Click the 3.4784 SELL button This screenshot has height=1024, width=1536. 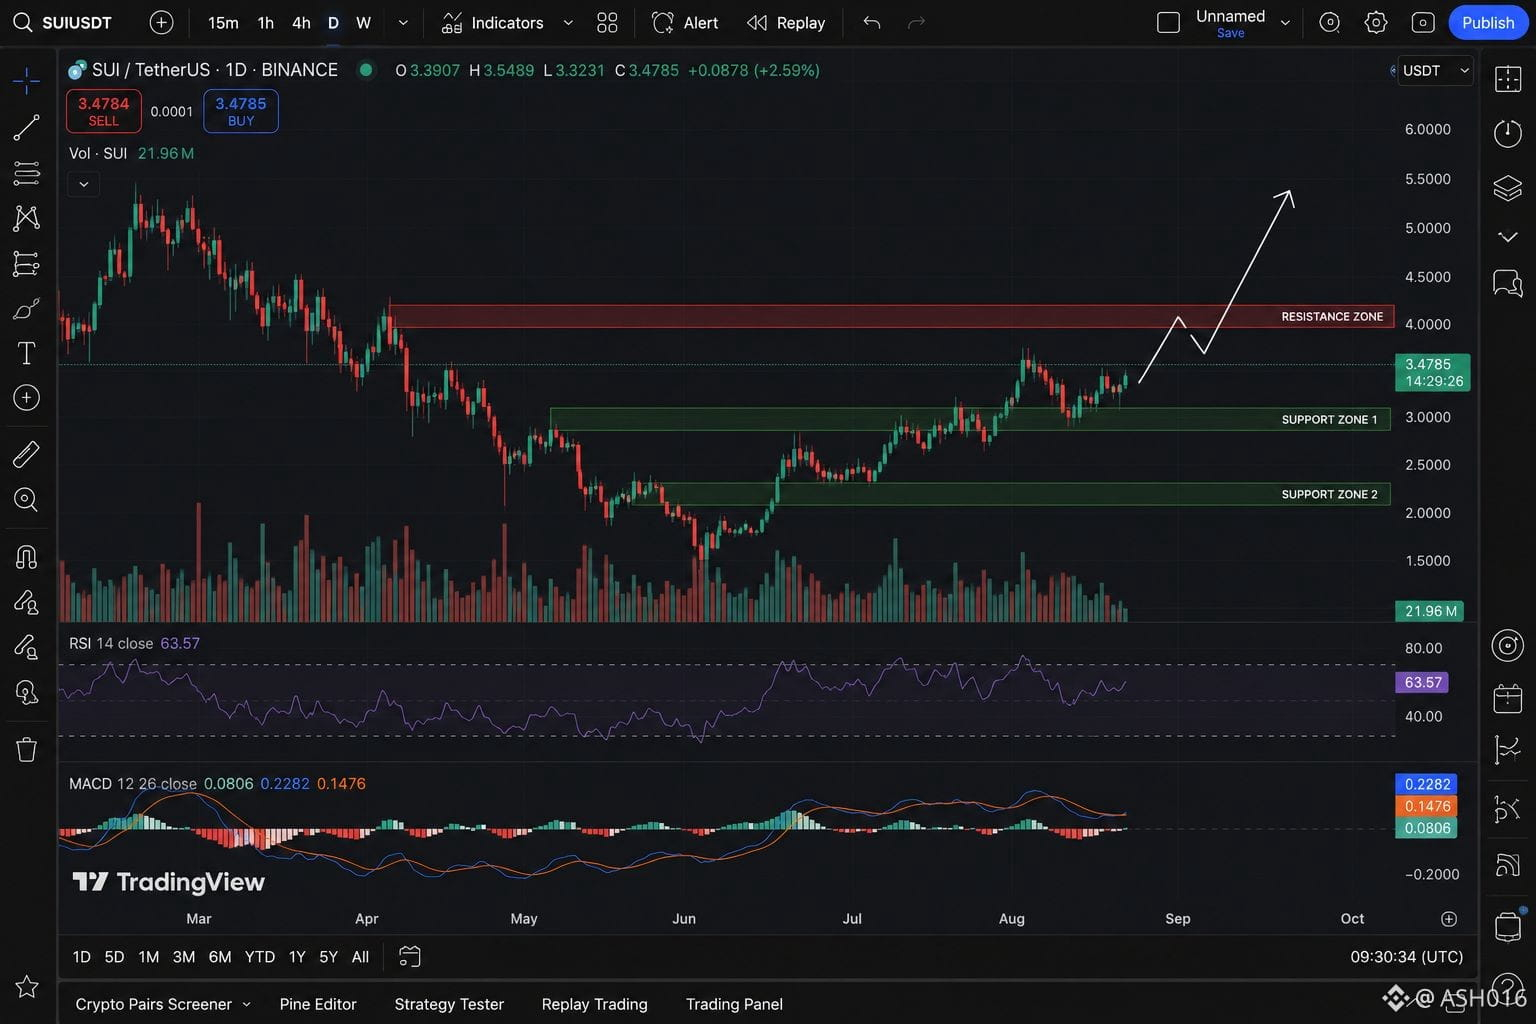point(104,111)
